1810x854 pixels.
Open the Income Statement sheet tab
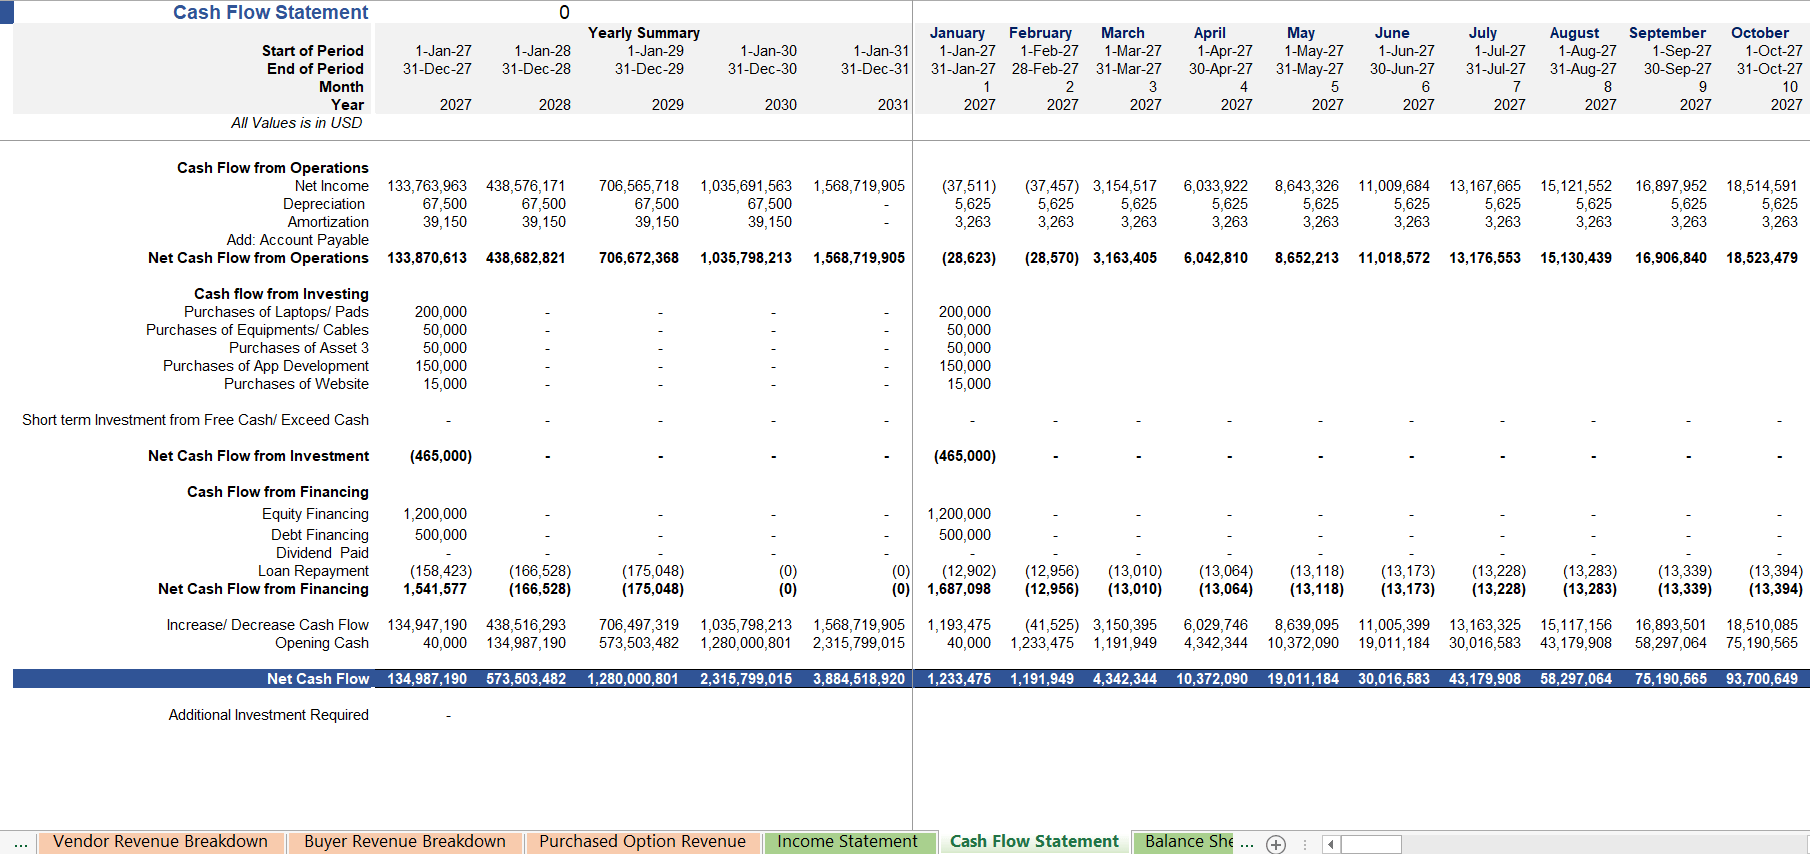tap(848, 842)
